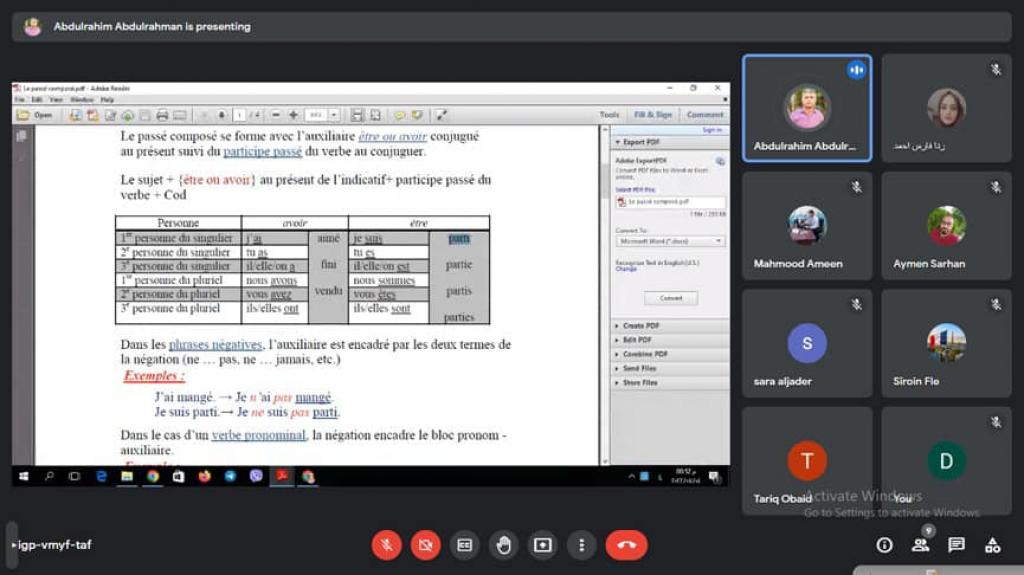Follow the 'participe passé' link
Image resolution: width=1024 pixels, height=575 pixels.
coord(262,152)
